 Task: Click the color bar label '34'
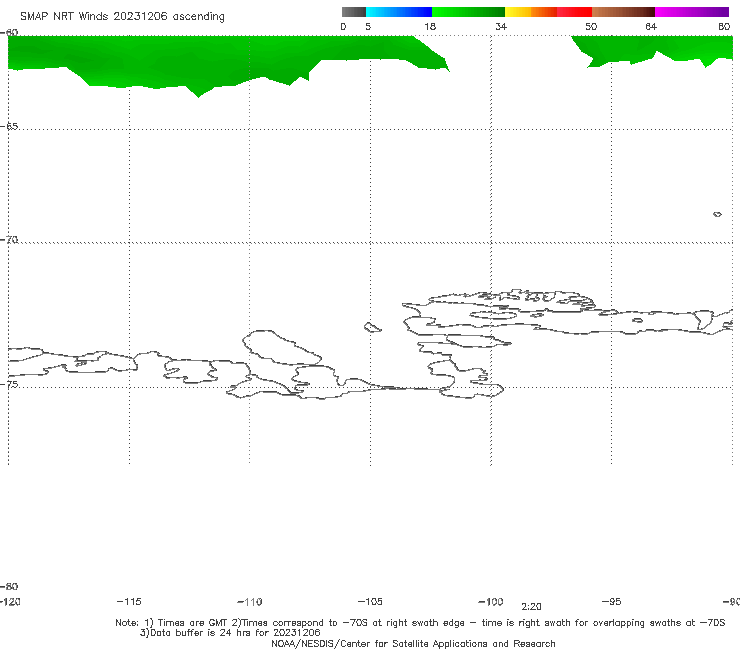pos(501,26)
